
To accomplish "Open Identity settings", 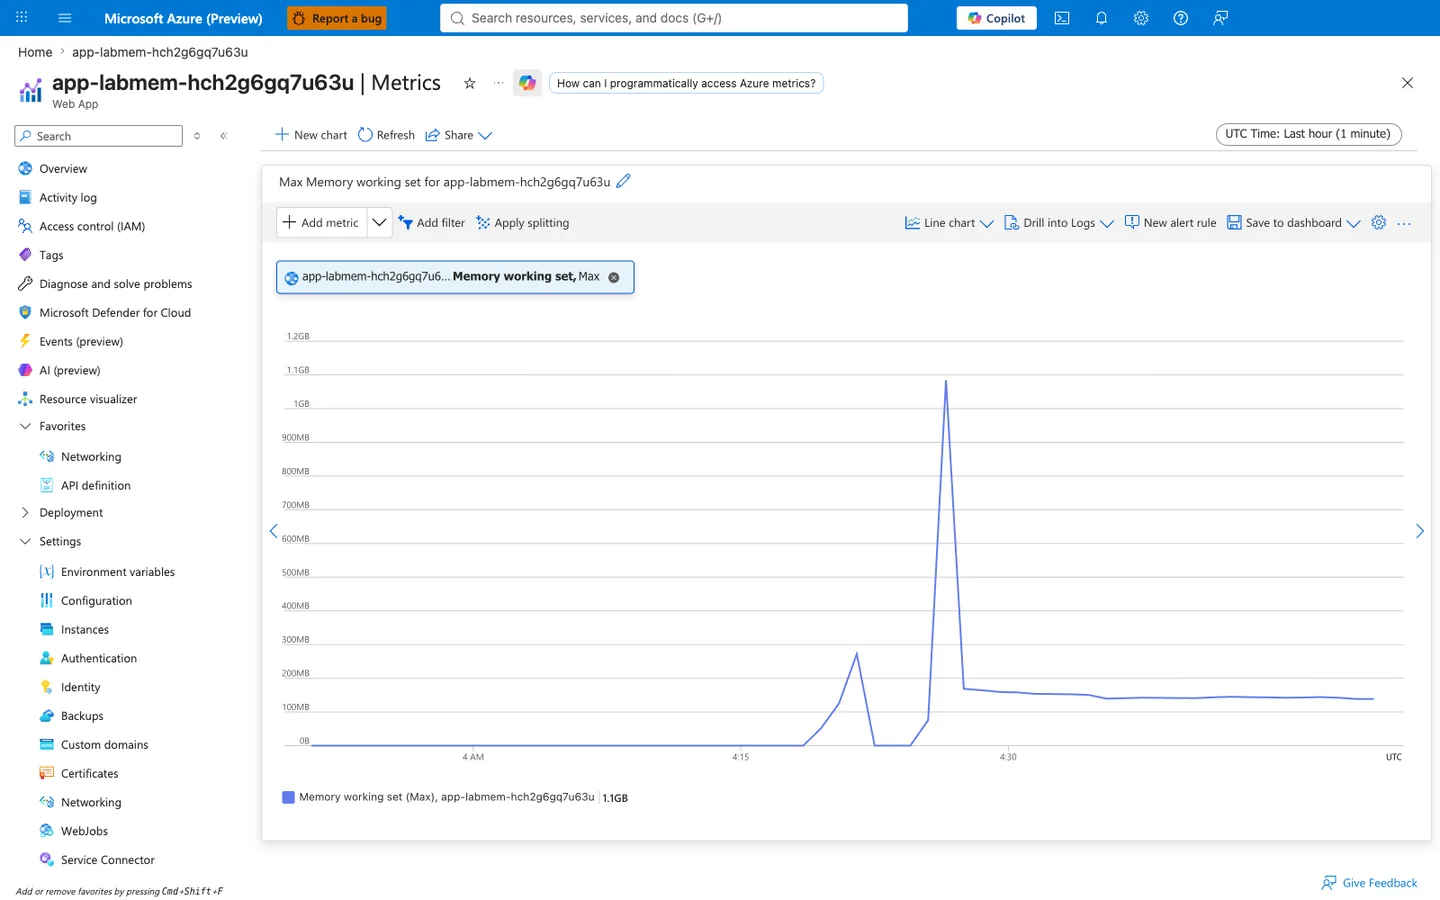I will tap(80, 688).
